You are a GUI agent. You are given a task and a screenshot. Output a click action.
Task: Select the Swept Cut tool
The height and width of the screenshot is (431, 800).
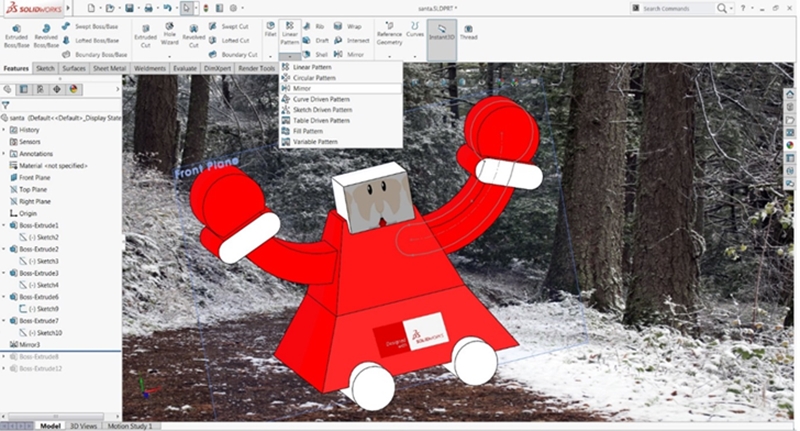(229, 27)
